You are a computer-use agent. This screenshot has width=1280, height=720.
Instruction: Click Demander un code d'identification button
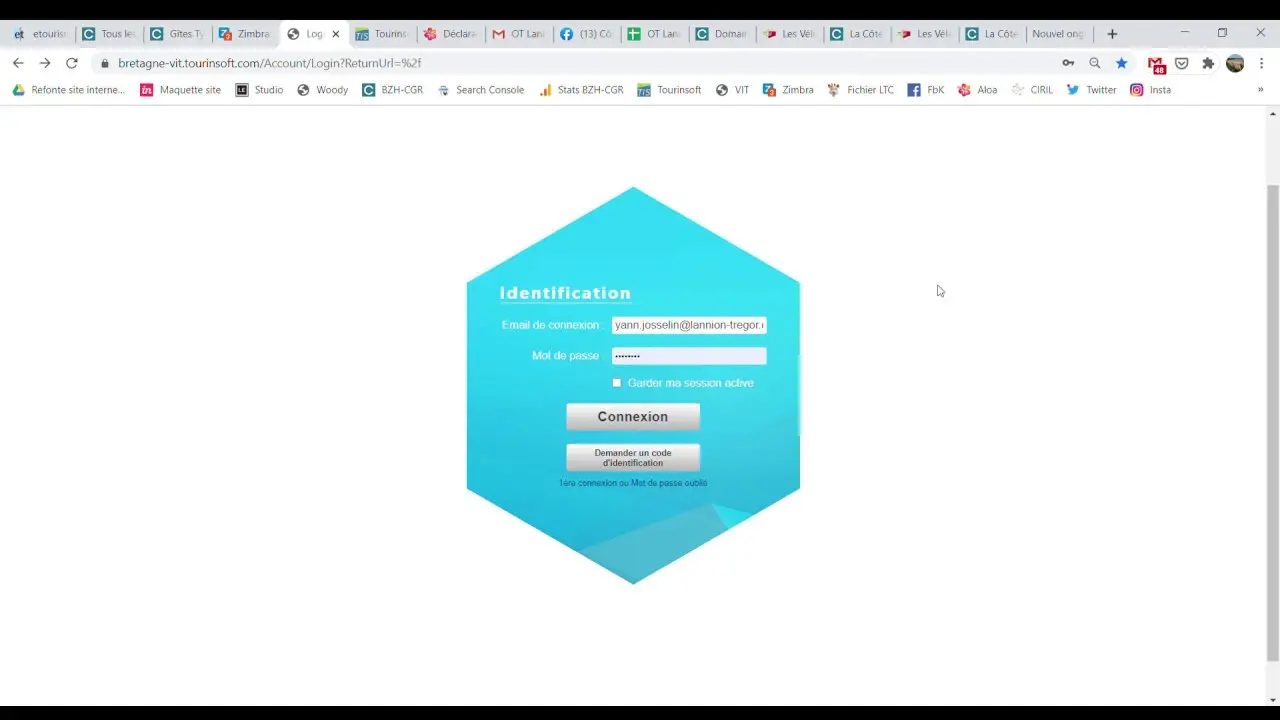click(x=633, y=458)
